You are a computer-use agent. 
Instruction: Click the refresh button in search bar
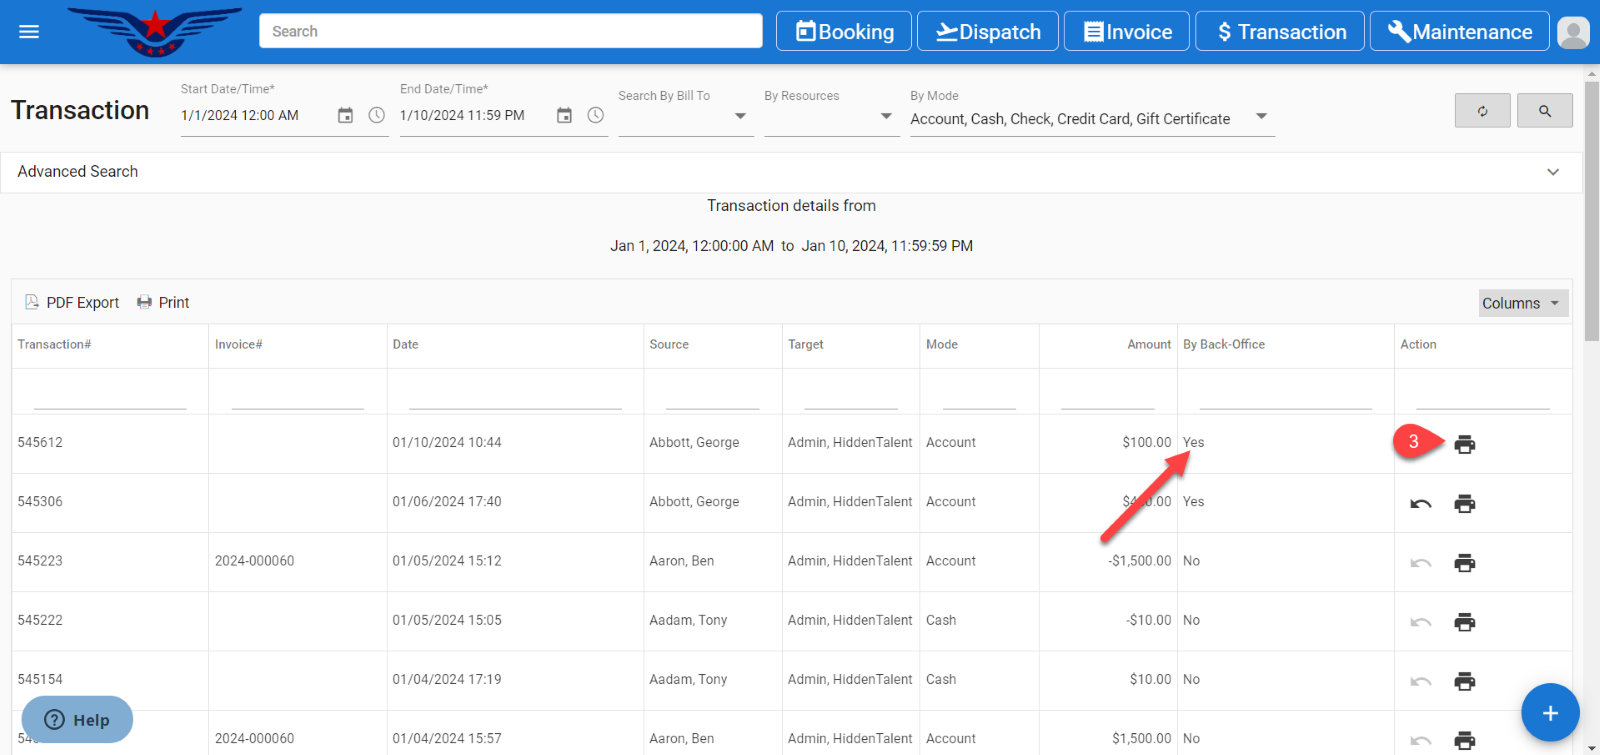pos(1482,111)
